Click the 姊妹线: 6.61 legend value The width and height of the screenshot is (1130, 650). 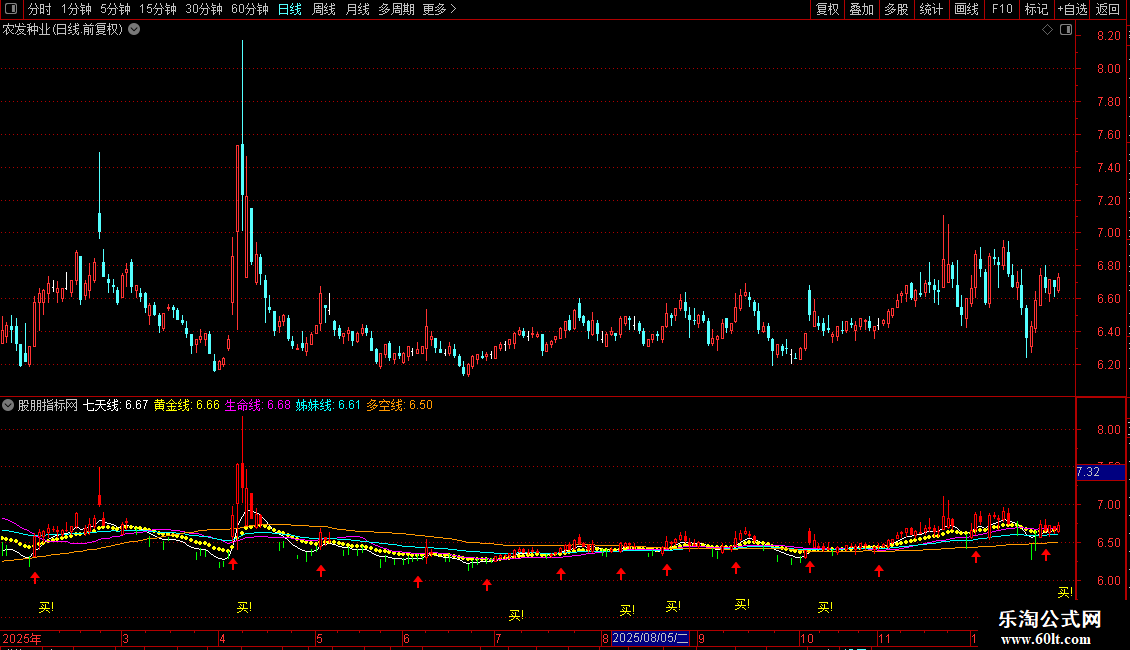click(328, 405)
